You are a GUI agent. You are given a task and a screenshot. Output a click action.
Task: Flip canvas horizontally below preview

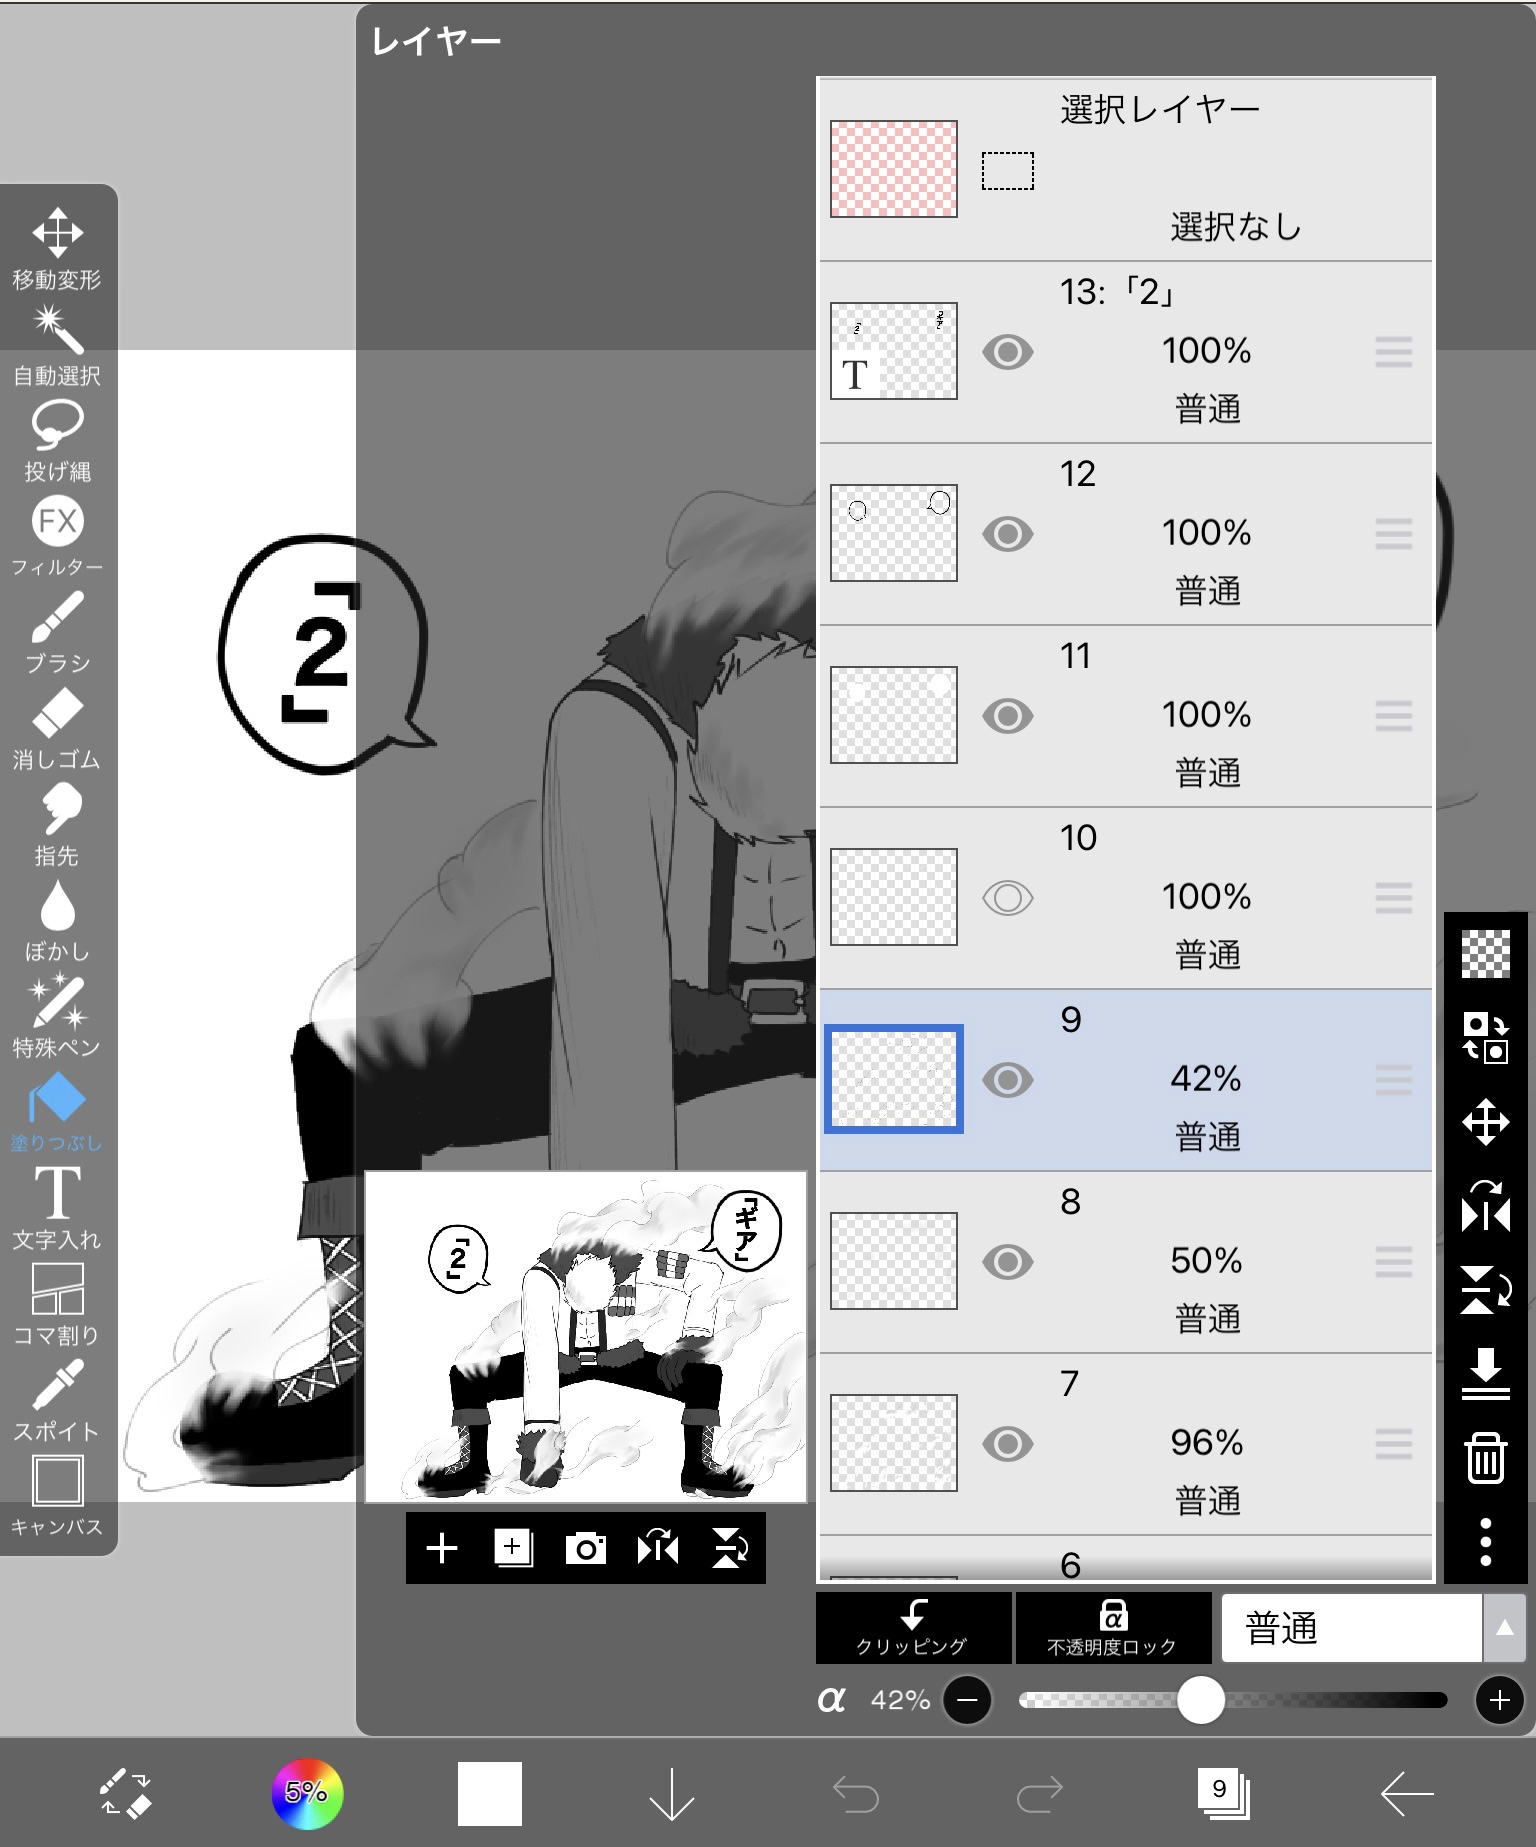[658, 1549]
